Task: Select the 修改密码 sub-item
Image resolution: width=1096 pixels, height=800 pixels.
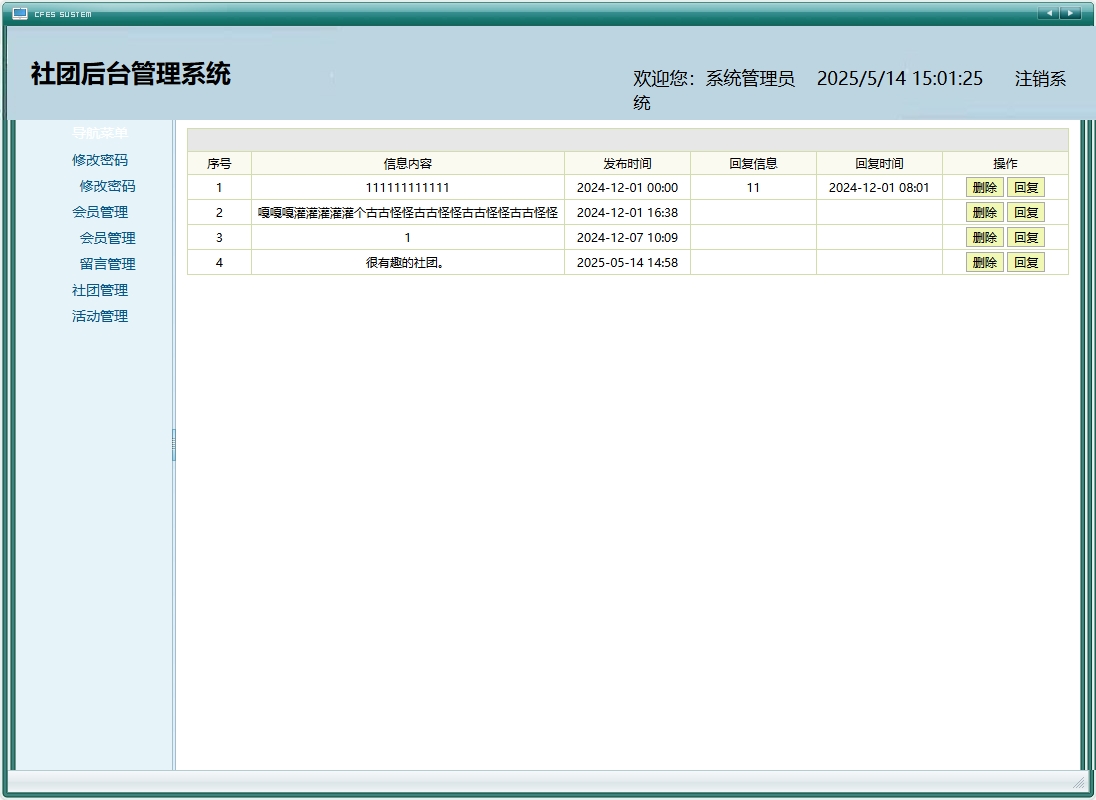Action: tap(107, 186)
